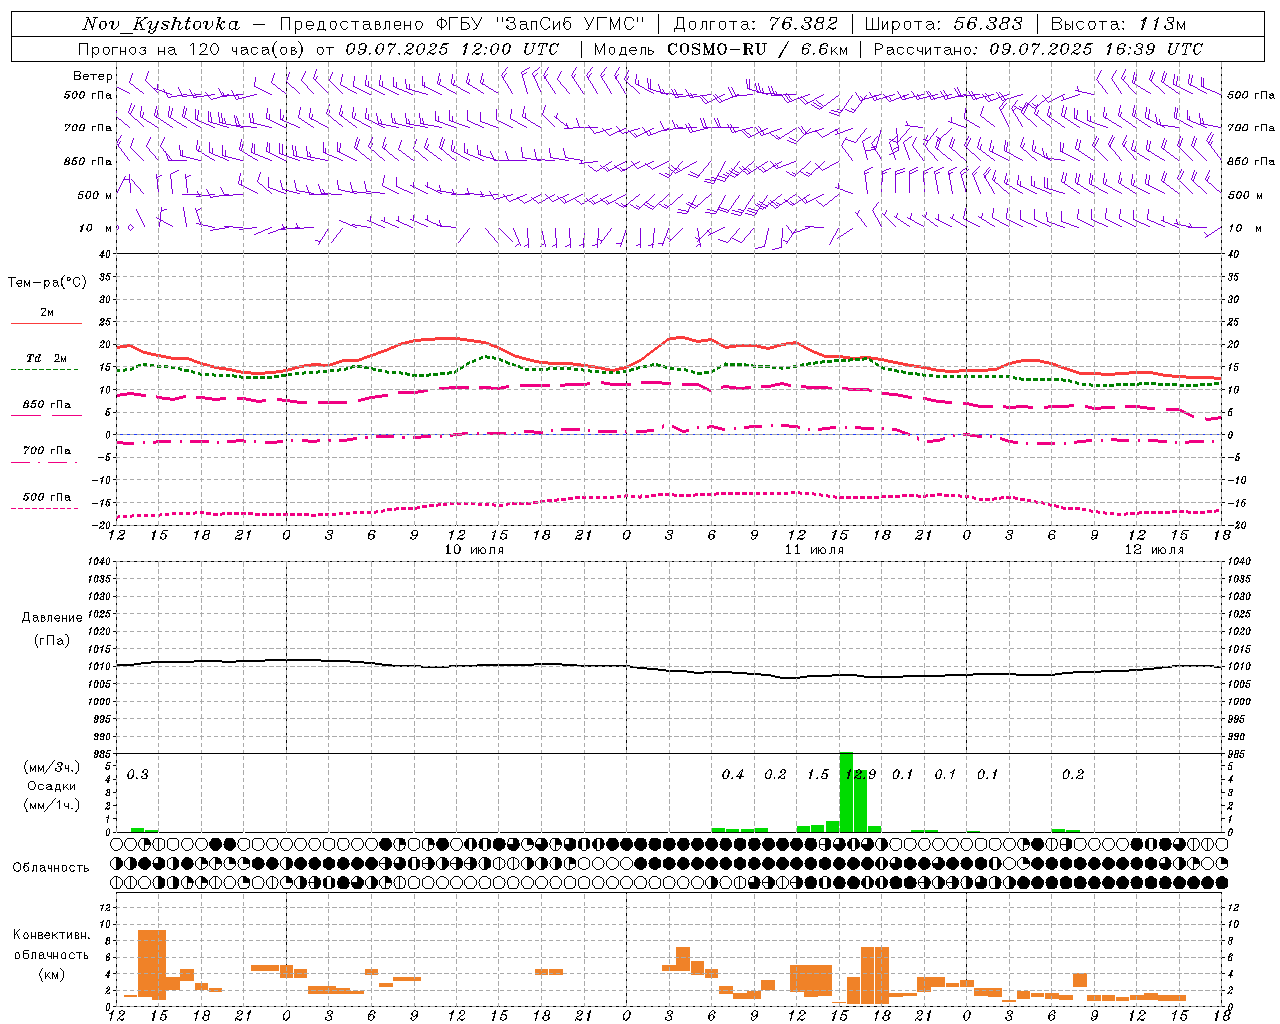The image size is (1280, 1024).
Task: Click the Ветер wind panel label
Action: coord(93,76)
